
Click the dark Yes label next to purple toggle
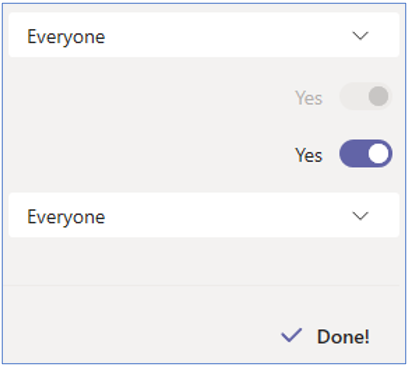[309, 155]
